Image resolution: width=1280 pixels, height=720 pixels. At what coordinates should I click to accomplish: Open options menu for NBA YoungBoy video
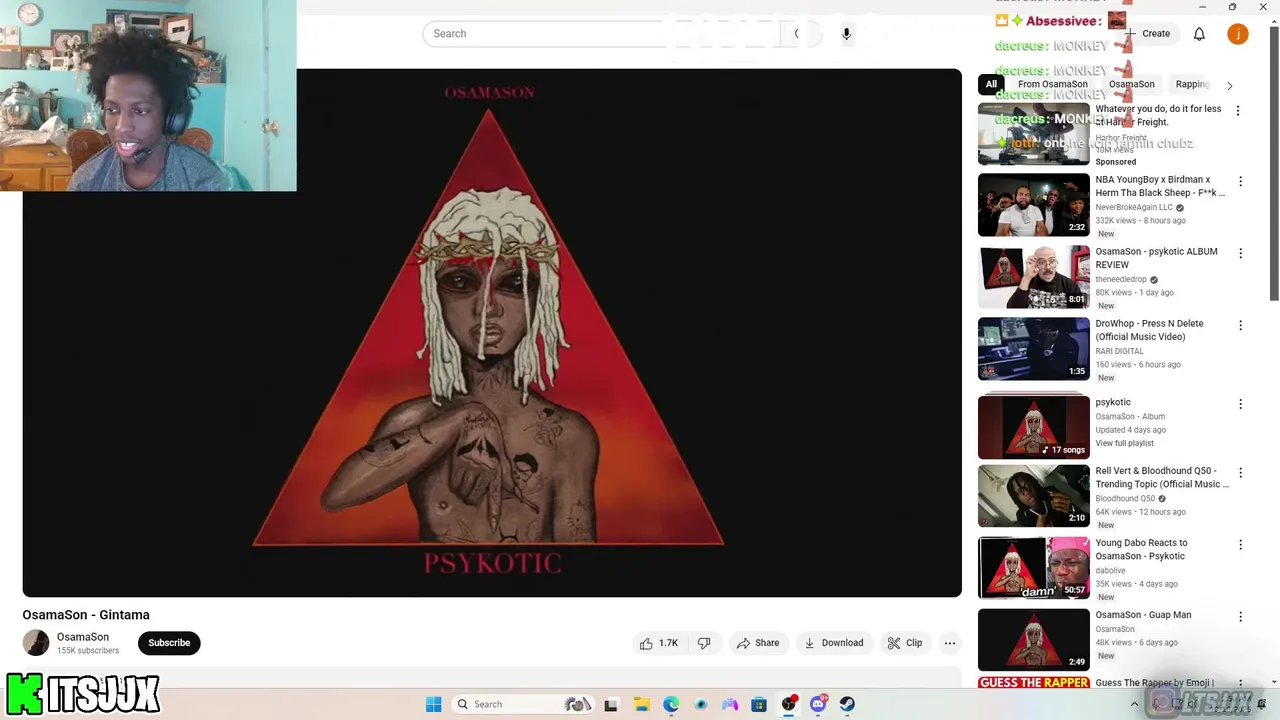[x=1240, y=182]
